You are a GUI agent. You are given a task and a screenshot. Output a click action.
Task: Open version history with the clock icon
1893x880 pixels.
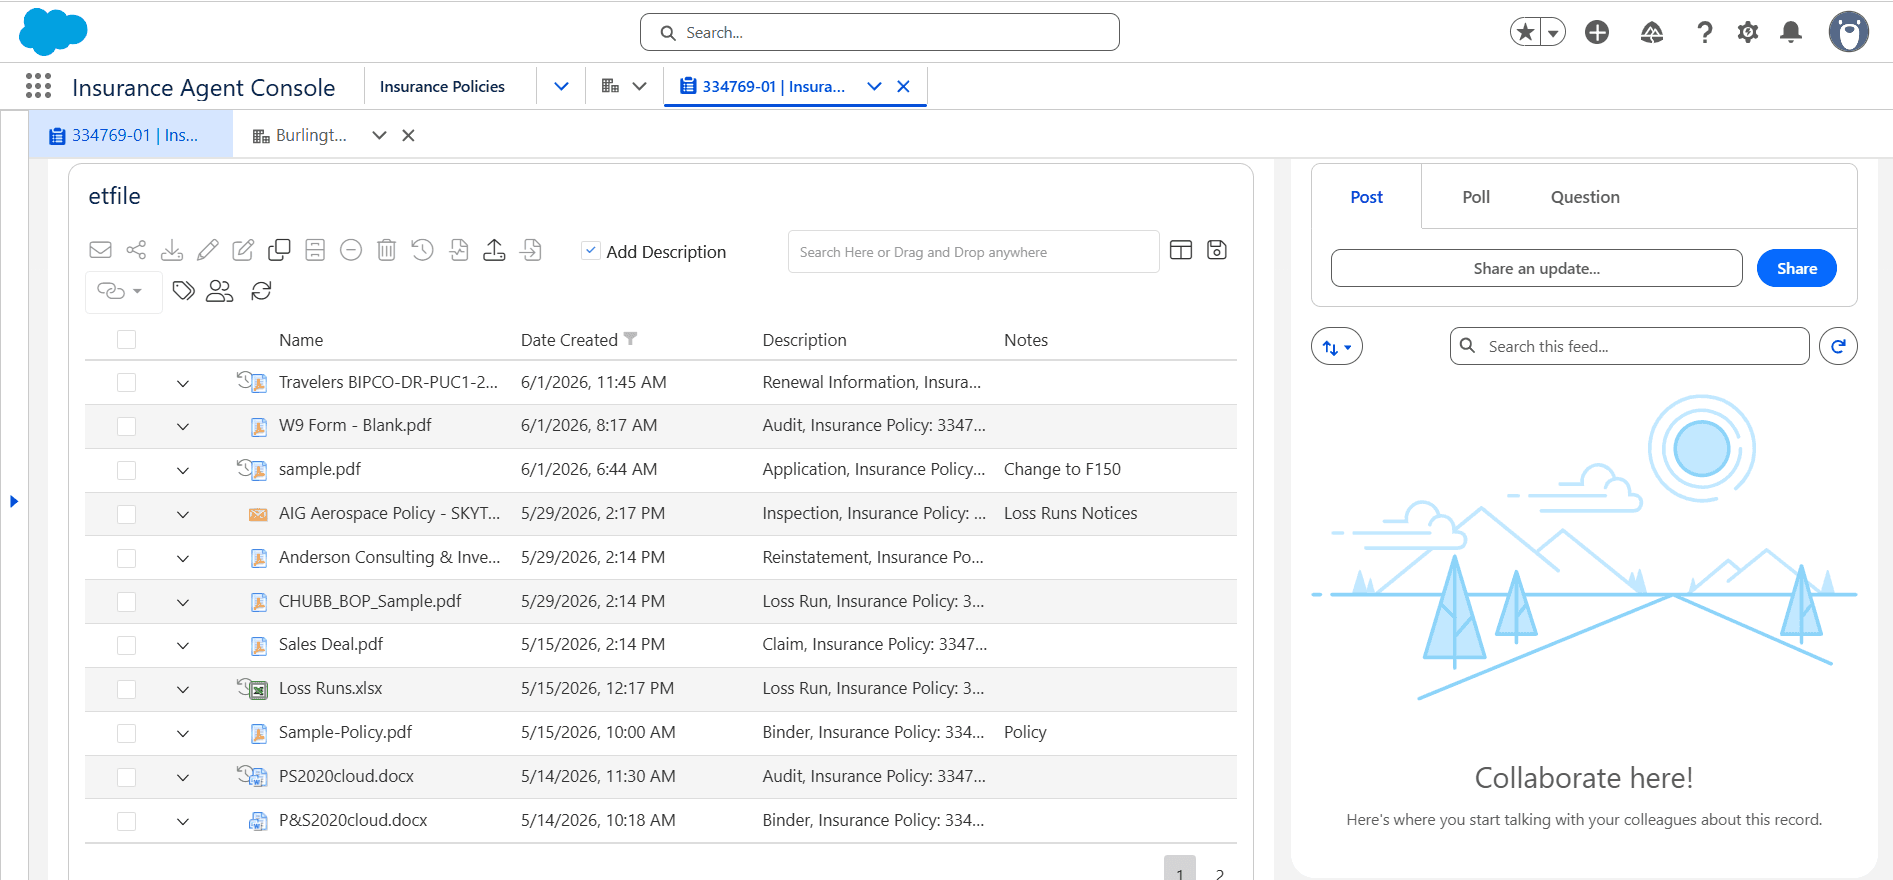click(422, 250)
